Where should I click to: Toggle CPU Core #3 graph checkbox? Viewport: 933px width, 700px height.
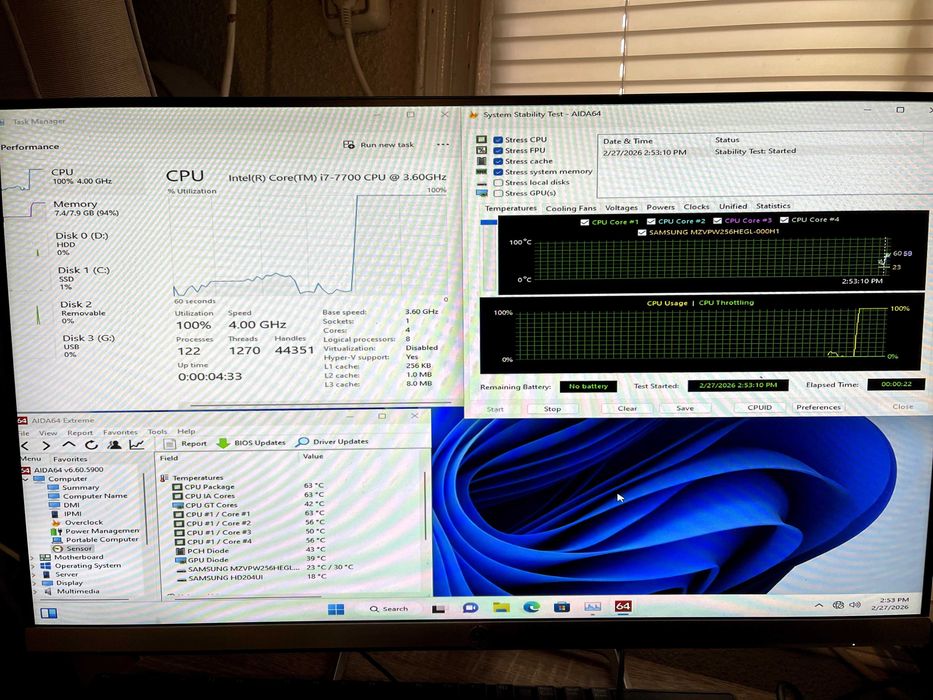(718, 221)
